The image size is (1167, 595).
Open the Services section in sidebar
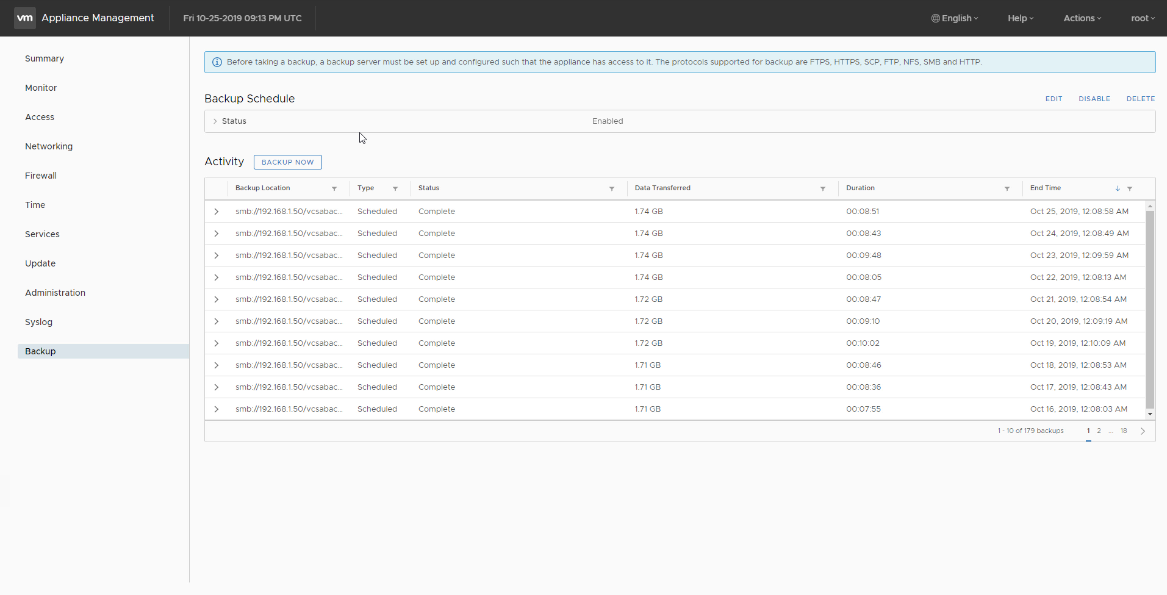[x=42, y=234]
